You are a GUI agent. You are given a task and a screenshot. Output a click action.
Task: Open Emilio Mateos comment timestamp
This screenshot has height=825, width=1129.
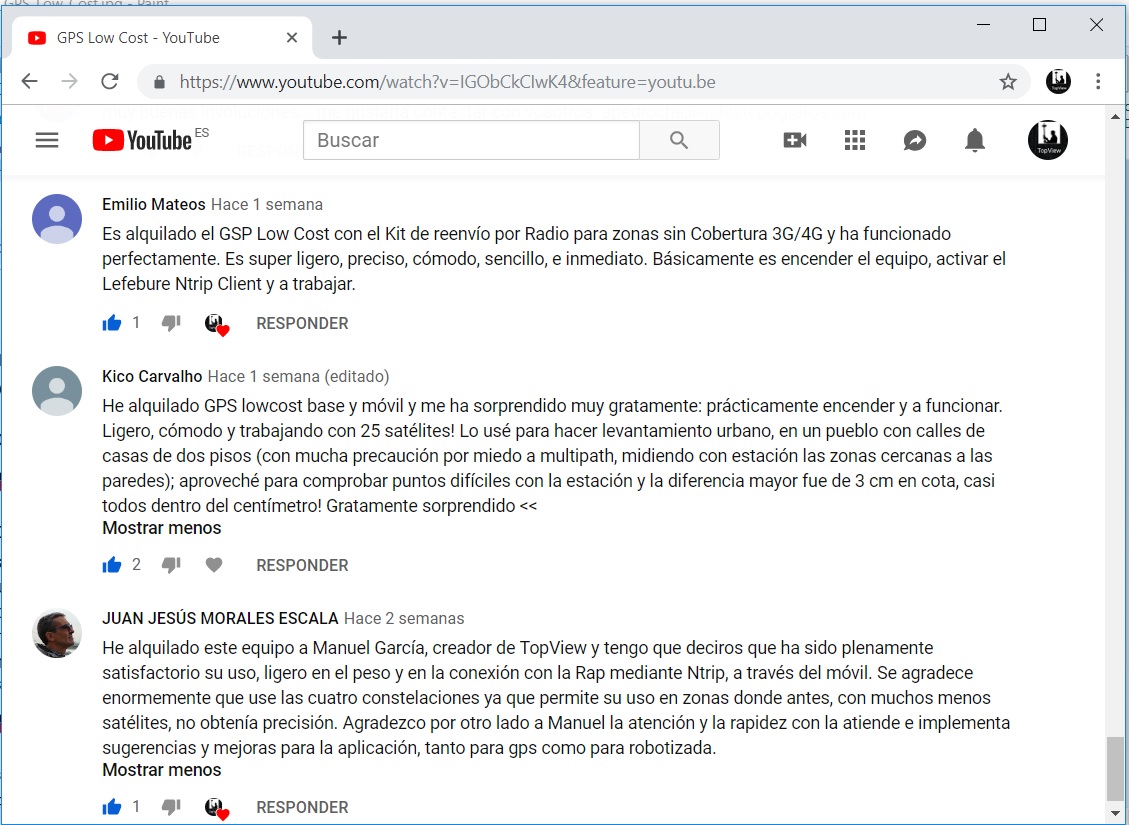(267, 204)
